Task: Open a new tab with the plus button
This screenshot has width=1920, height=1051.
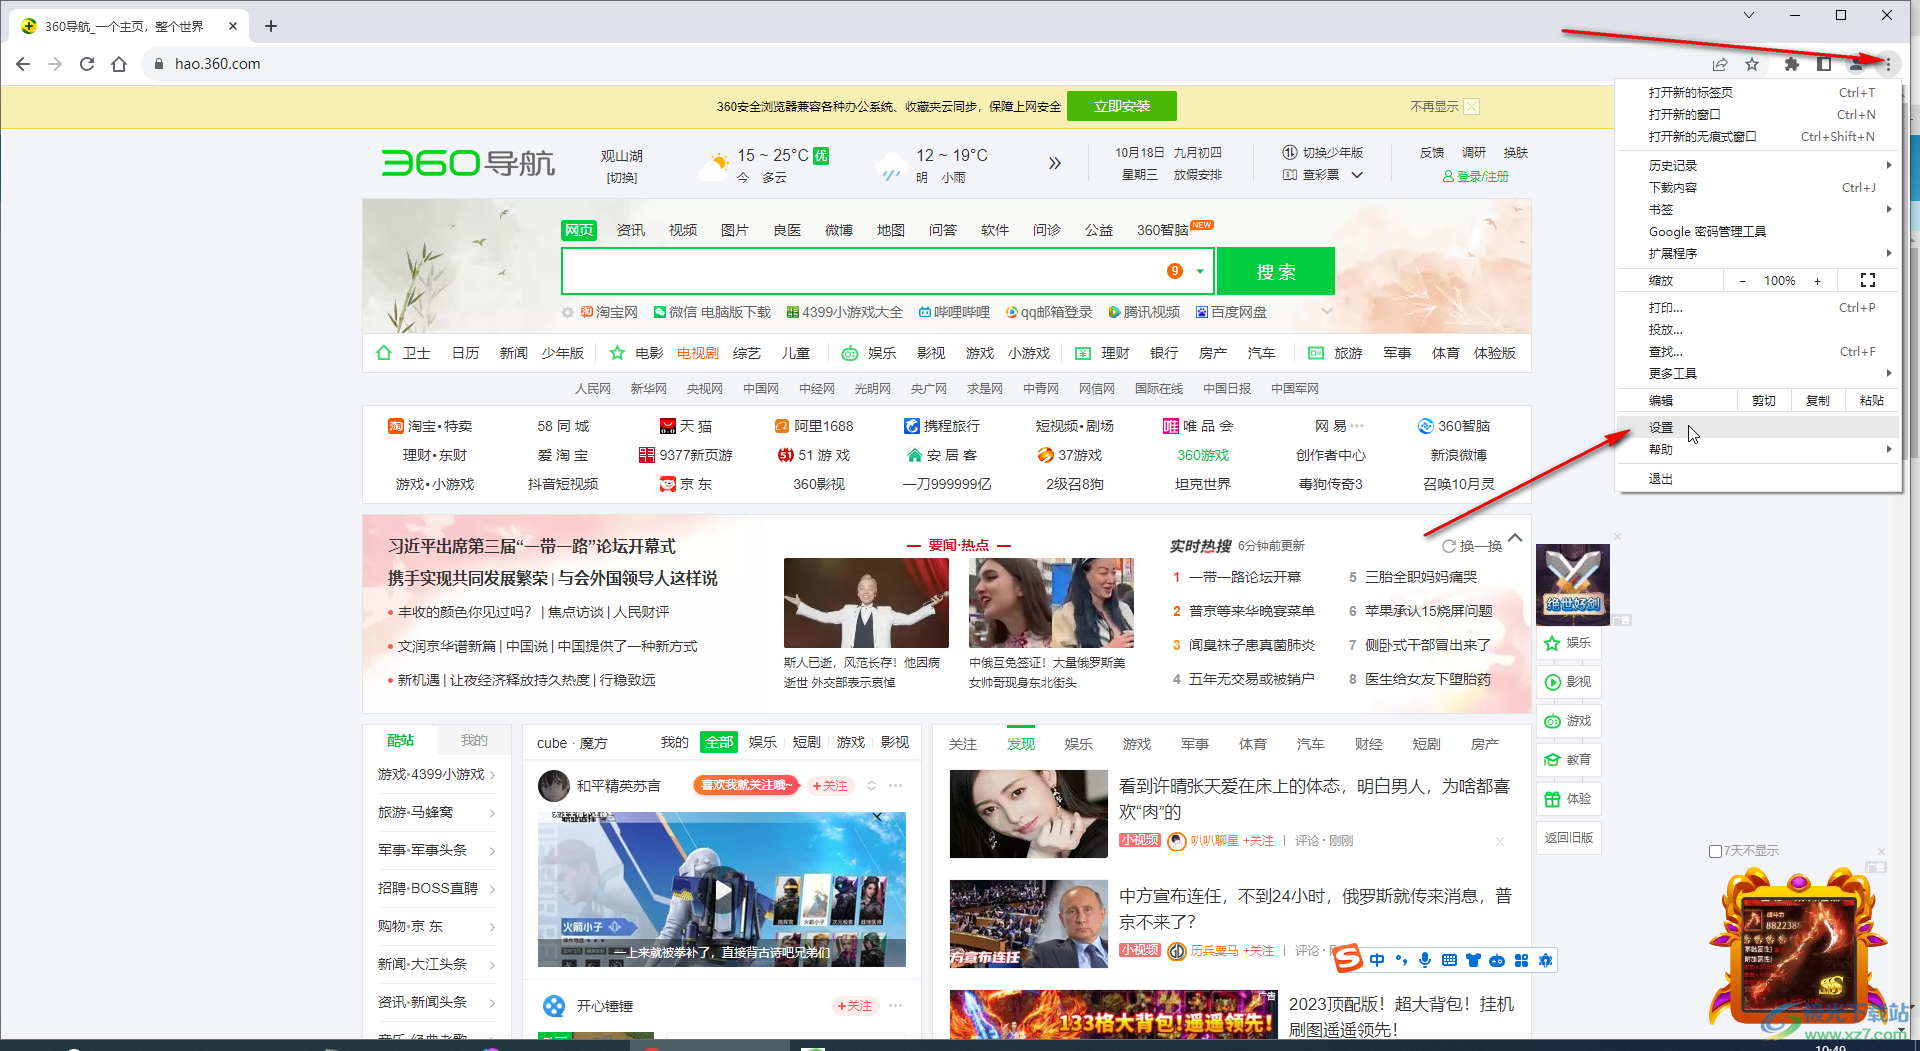Action: pyautogui.click(x=271, y=26)
